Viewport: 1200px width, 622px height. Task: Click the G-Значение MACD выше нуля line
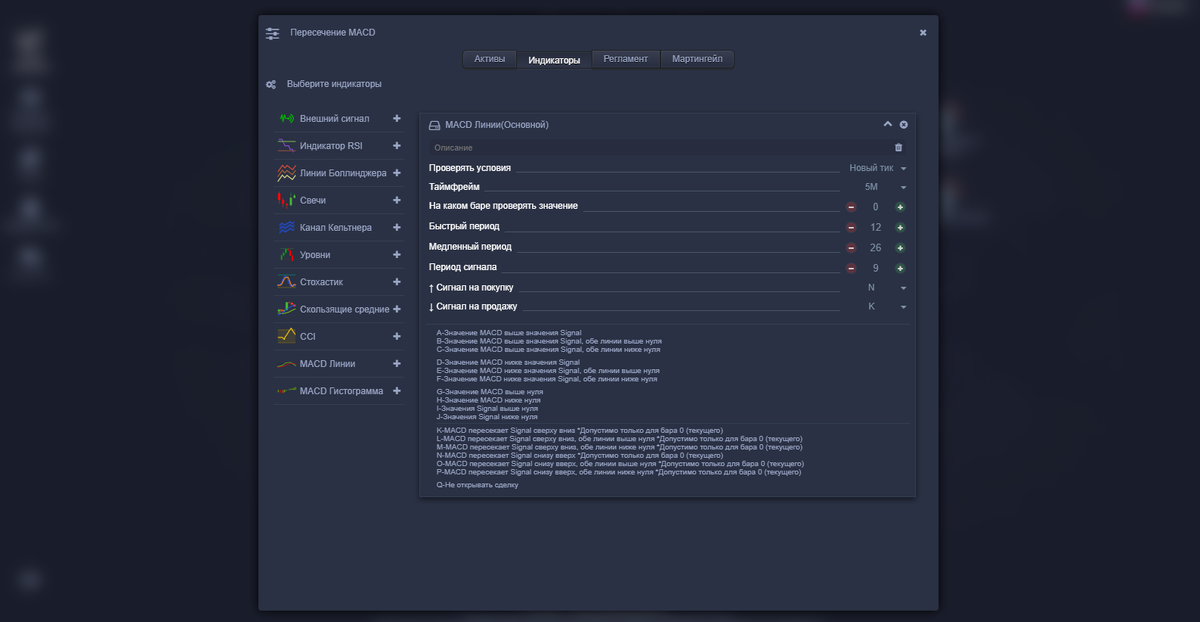tap(490, 392)
